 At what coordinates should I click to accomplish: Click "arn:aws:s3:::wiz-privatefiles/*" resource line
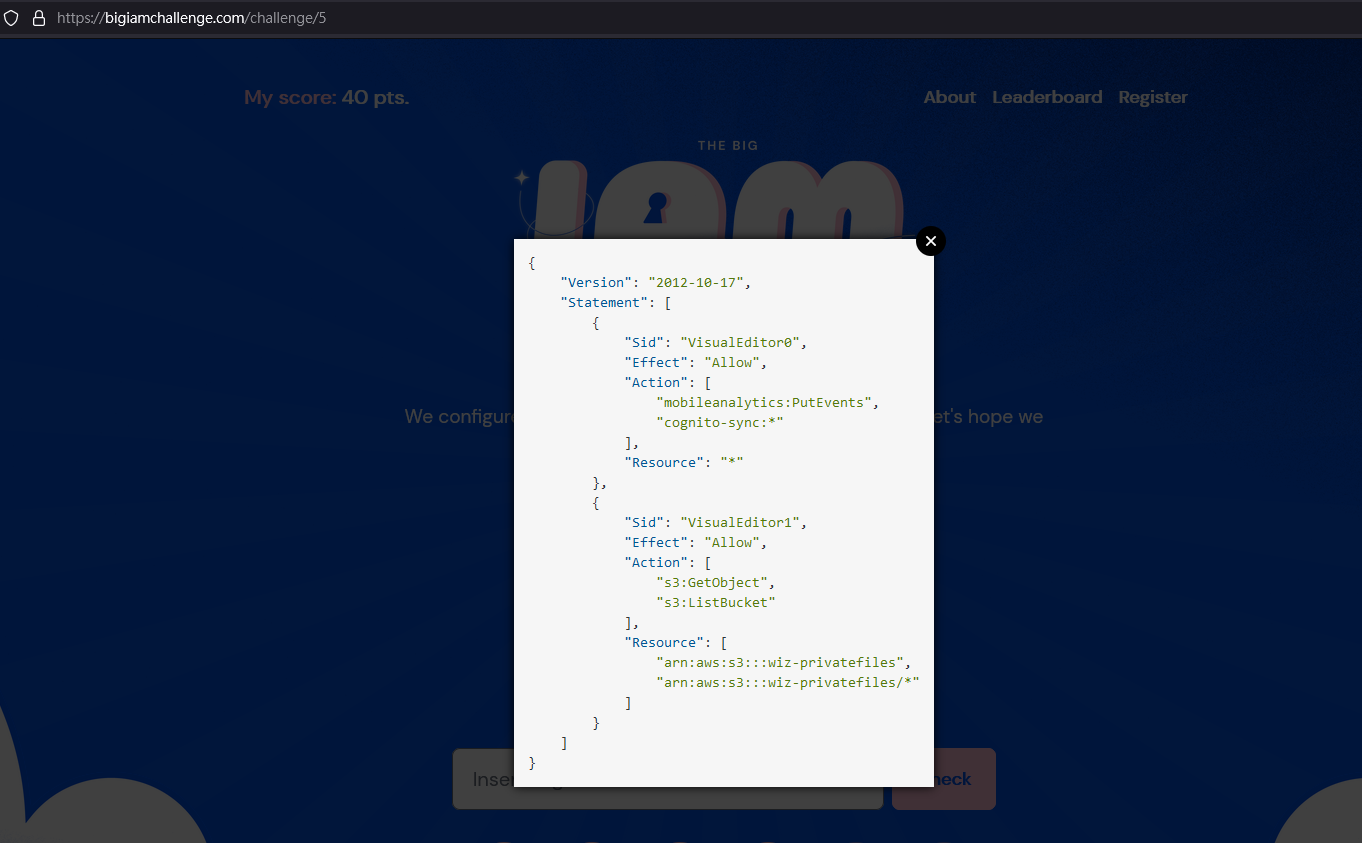tap(787, 682)
